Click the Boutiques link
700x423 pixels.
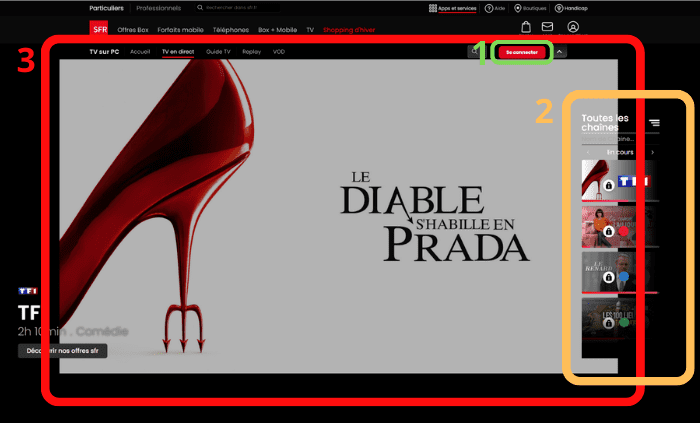coord(534,8)
